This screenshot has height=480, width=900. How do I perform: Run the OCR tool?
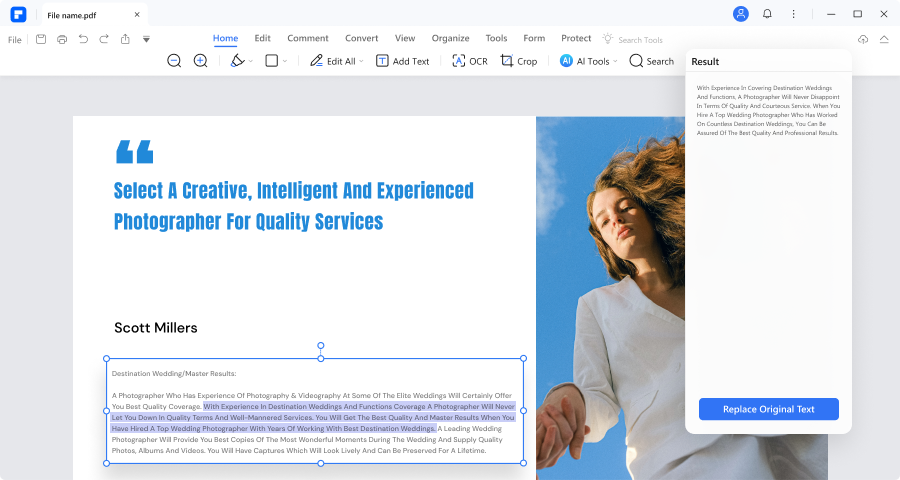pos(470,61)
